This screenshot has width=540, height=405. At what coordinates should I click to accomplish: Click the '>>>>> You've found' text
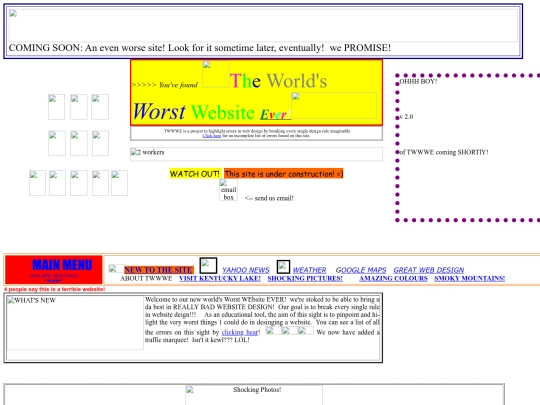[165, 85]
